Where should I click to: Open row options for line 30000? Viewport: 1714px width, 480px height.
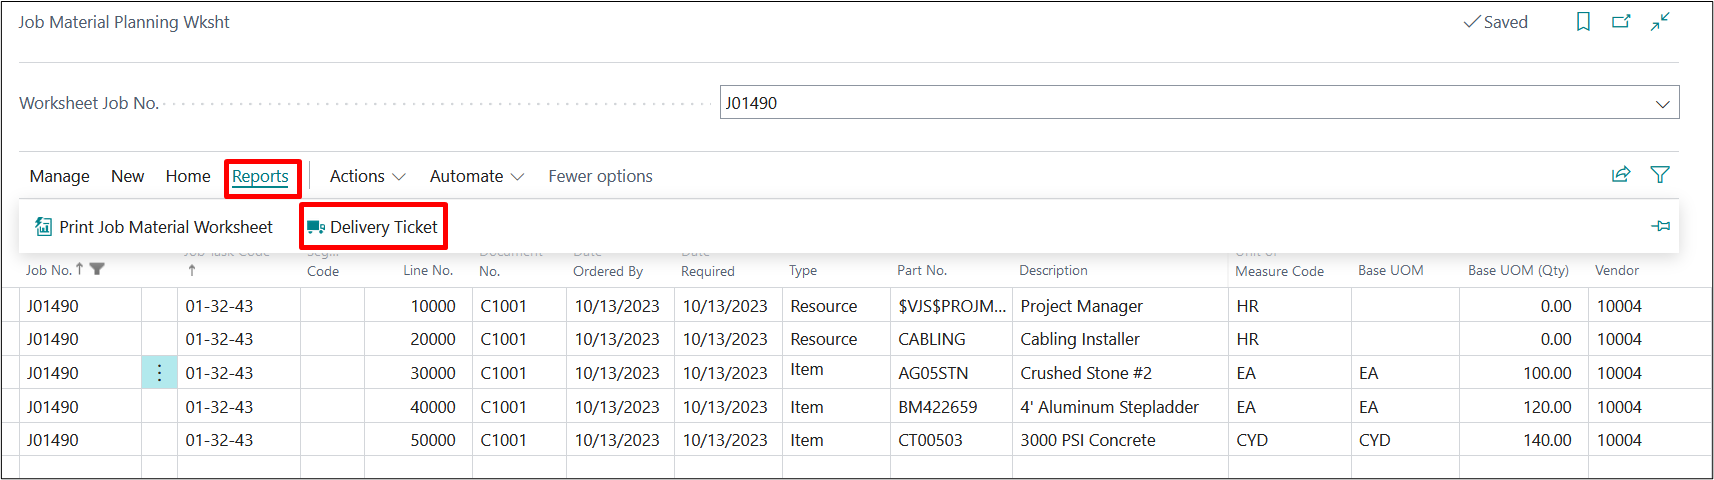(159, 373)
